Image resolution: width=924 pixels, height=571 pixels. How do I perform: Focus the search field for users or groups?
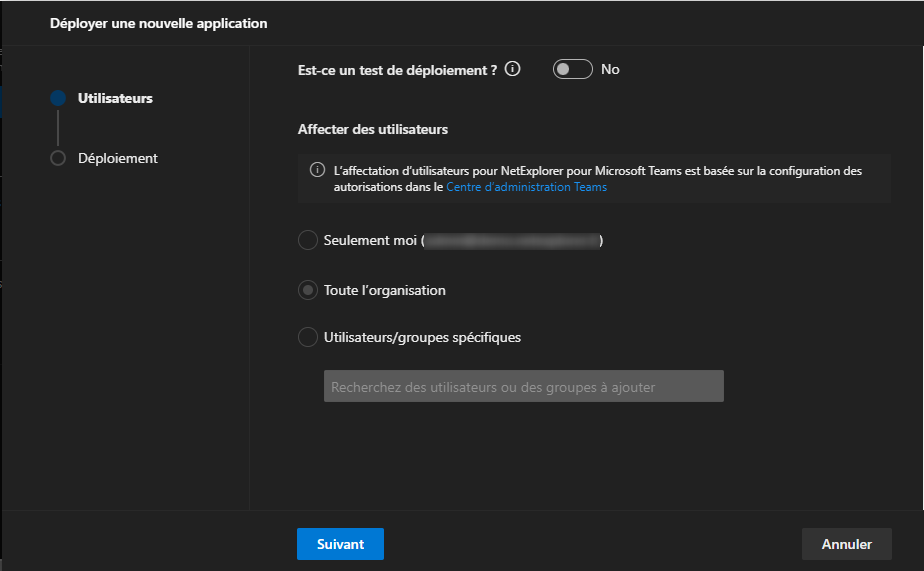523,386
